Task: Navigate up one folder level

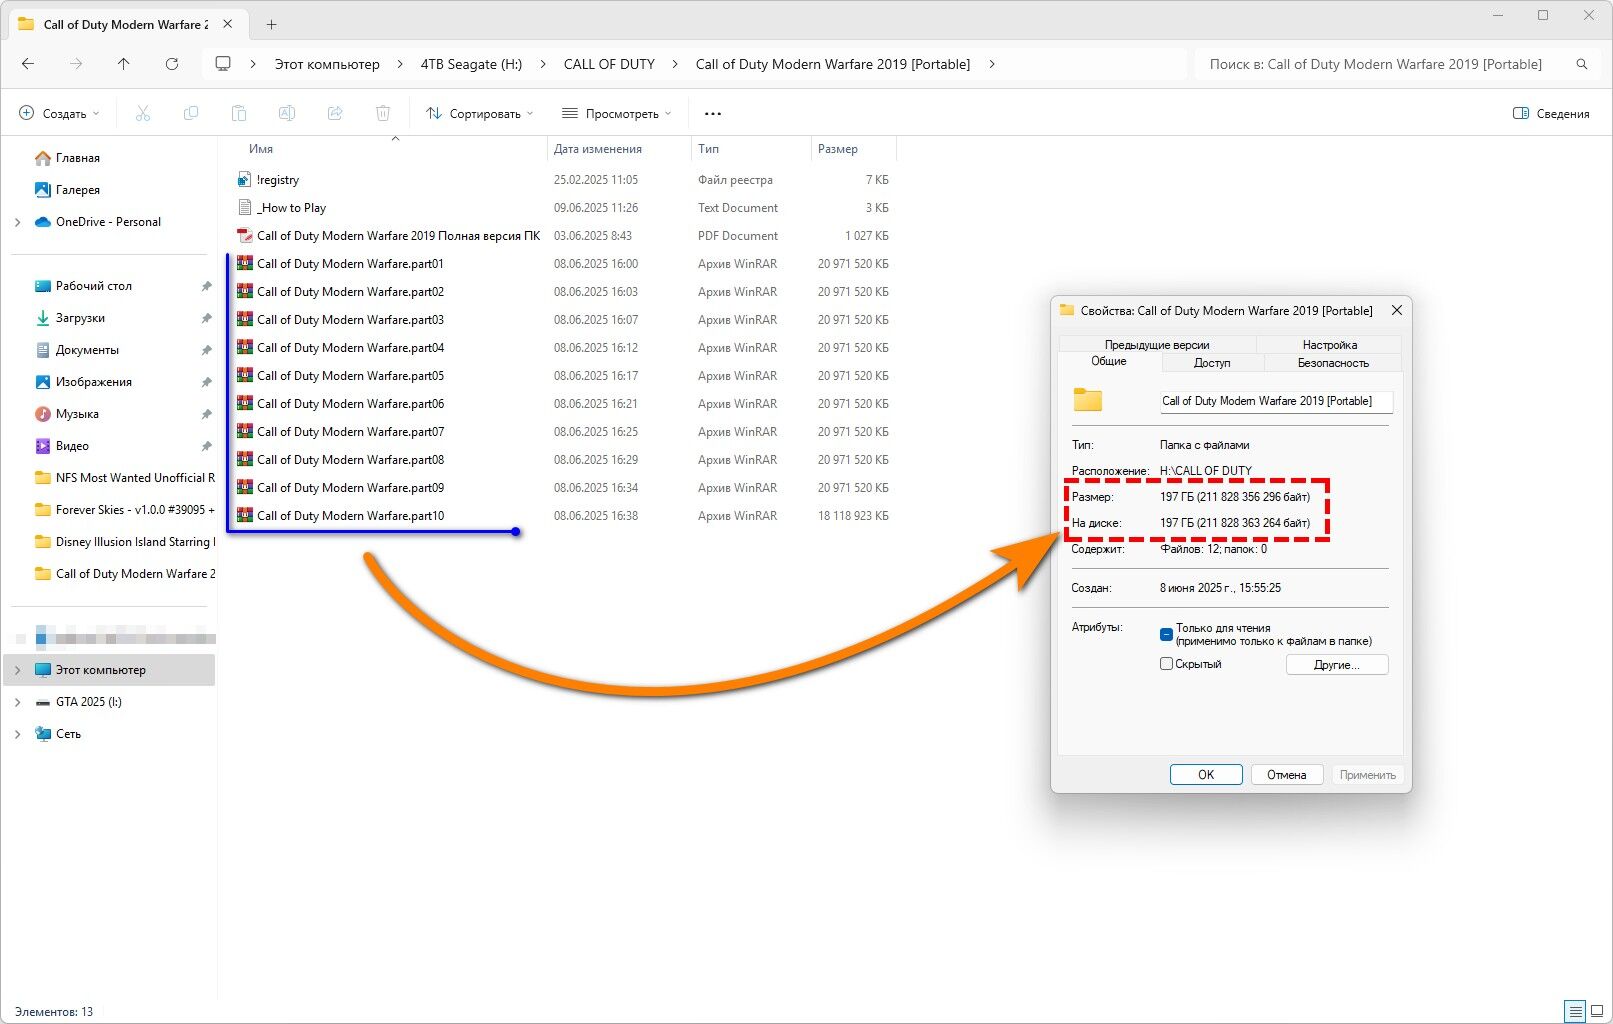Action: (x=124, y=64)
